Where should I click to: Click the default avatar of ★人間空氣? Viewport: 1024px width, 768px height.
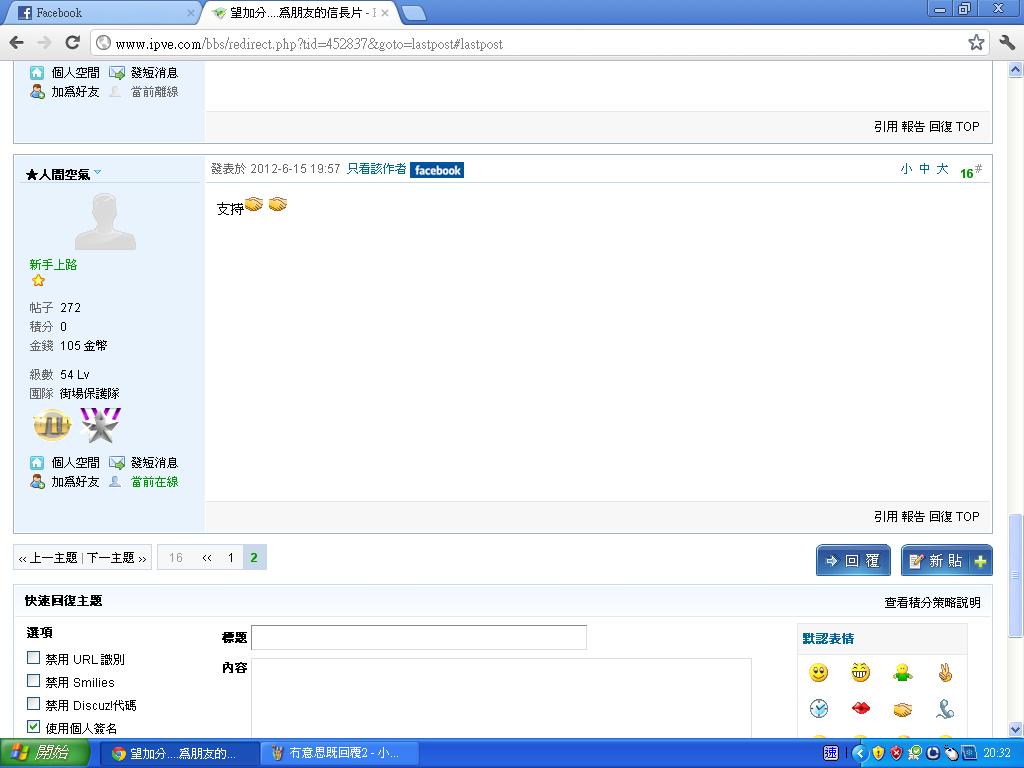click(x=104, y=221)
